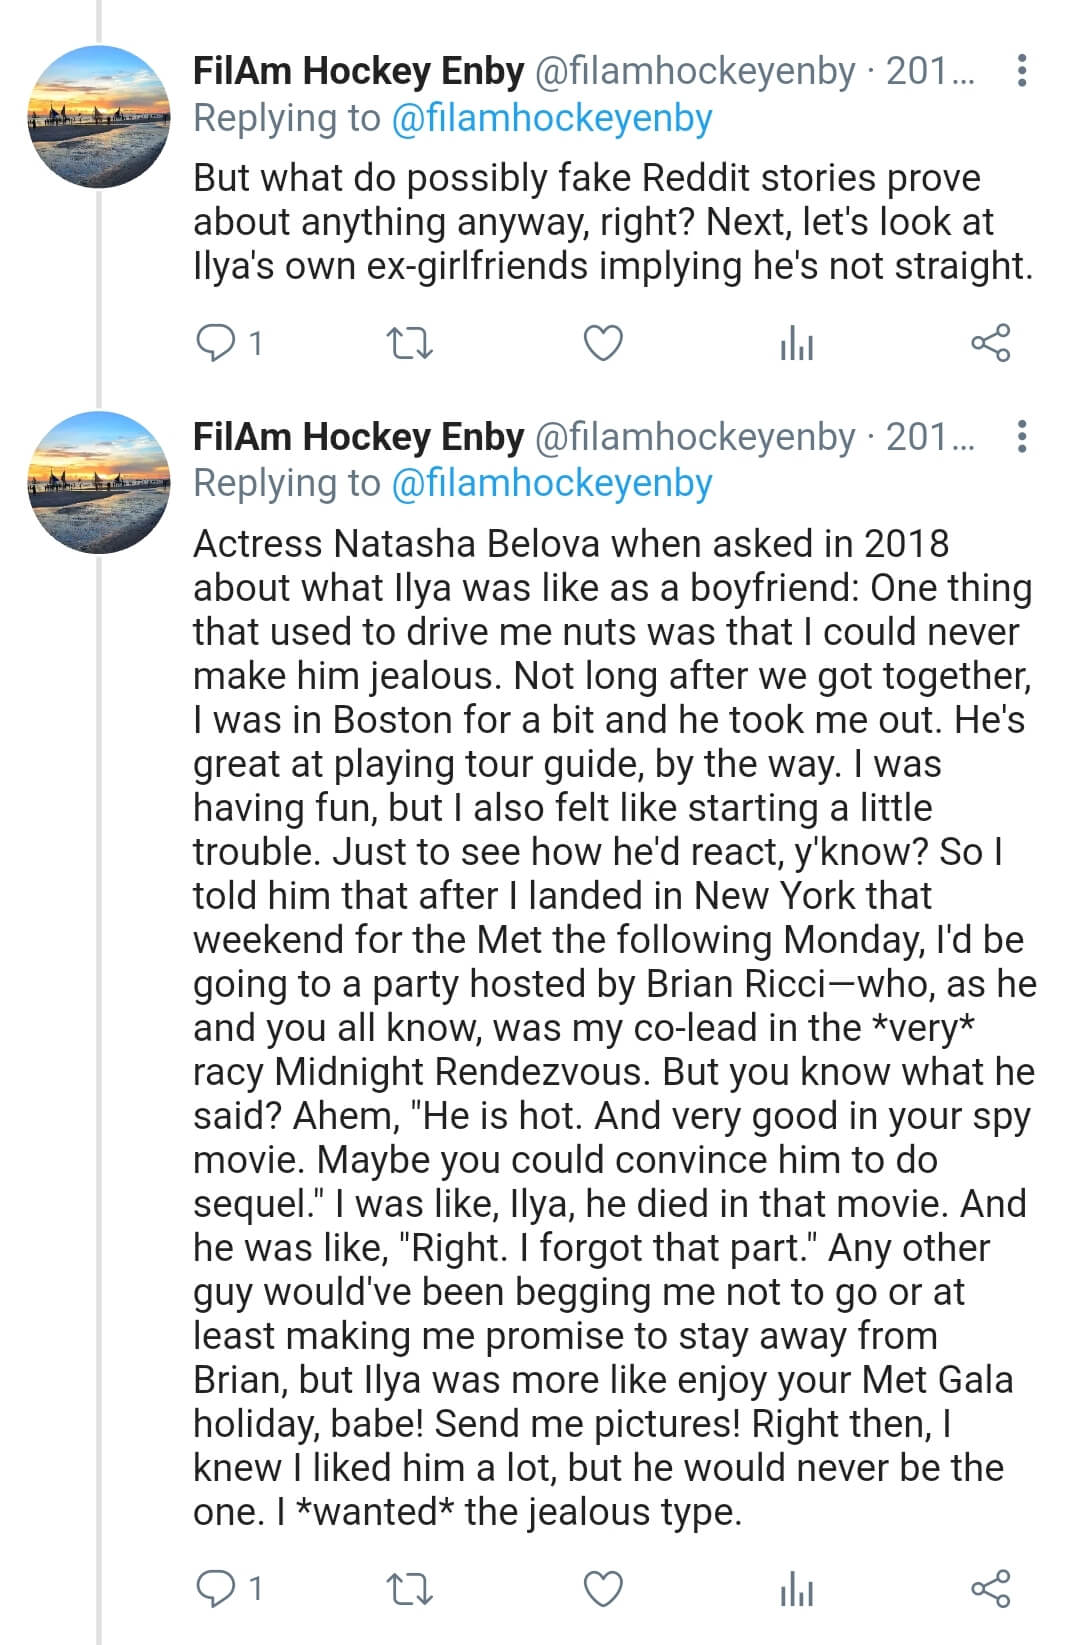Screen dimensions: 1080x1645
Task: Retweet the Natasha Belova tweet
Action: (x=410, y=1589)
